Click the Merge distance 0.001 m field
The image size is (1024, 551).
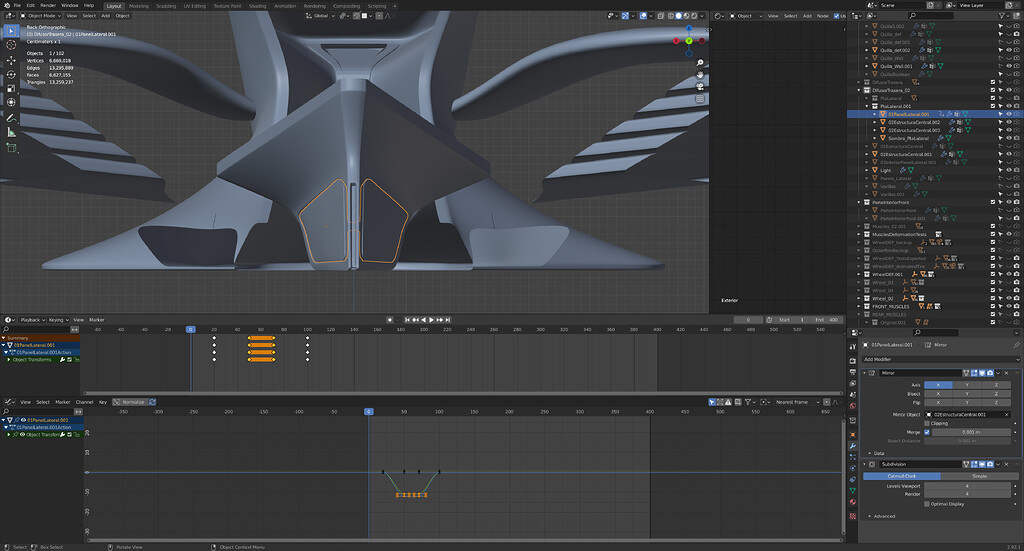(971, 432)
